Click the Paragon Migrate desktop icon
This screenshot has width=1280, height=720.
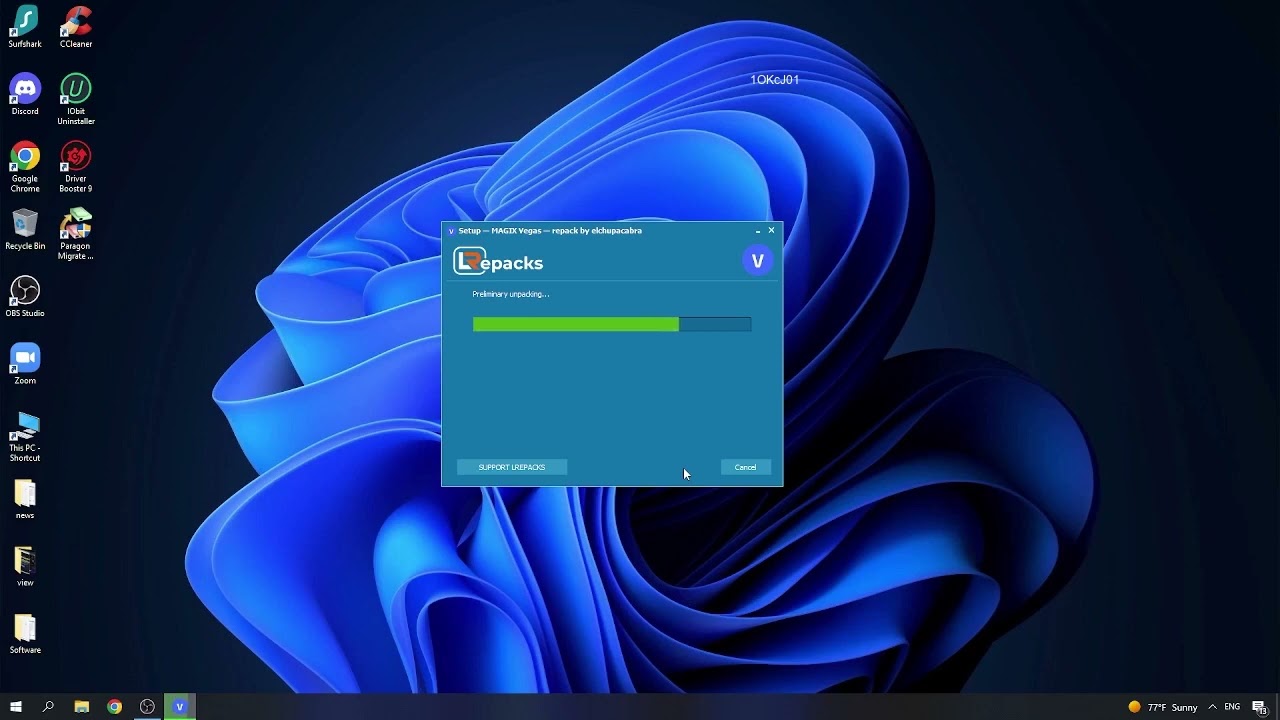click(76, 234)
